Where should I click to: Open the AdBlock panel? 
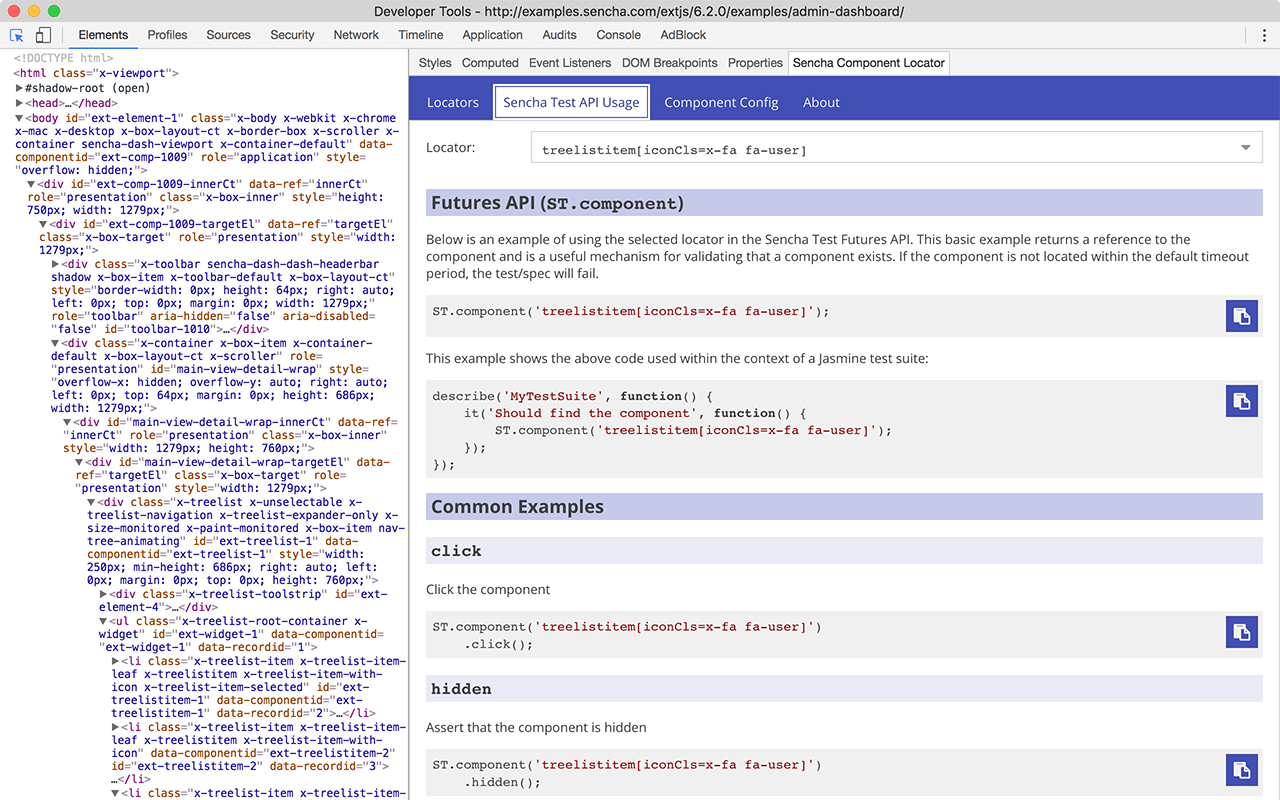point(683,35)
